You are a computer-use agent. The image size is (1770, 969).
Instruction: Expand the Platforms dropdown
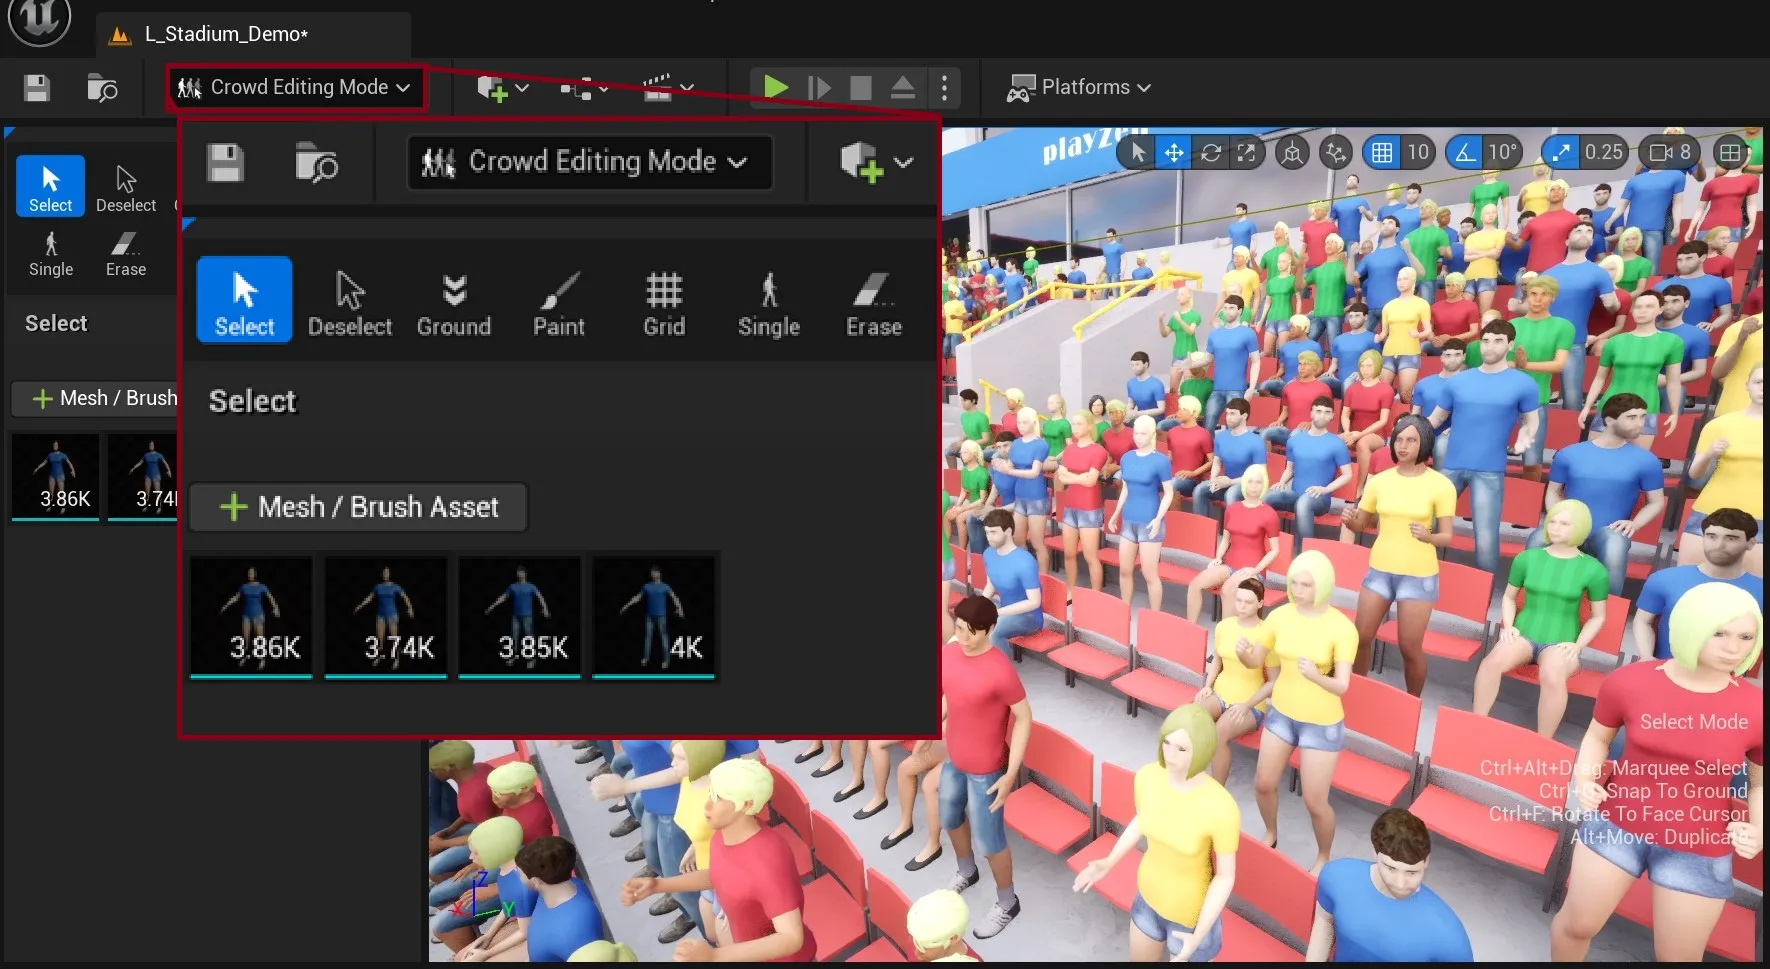coord(1078,87)
